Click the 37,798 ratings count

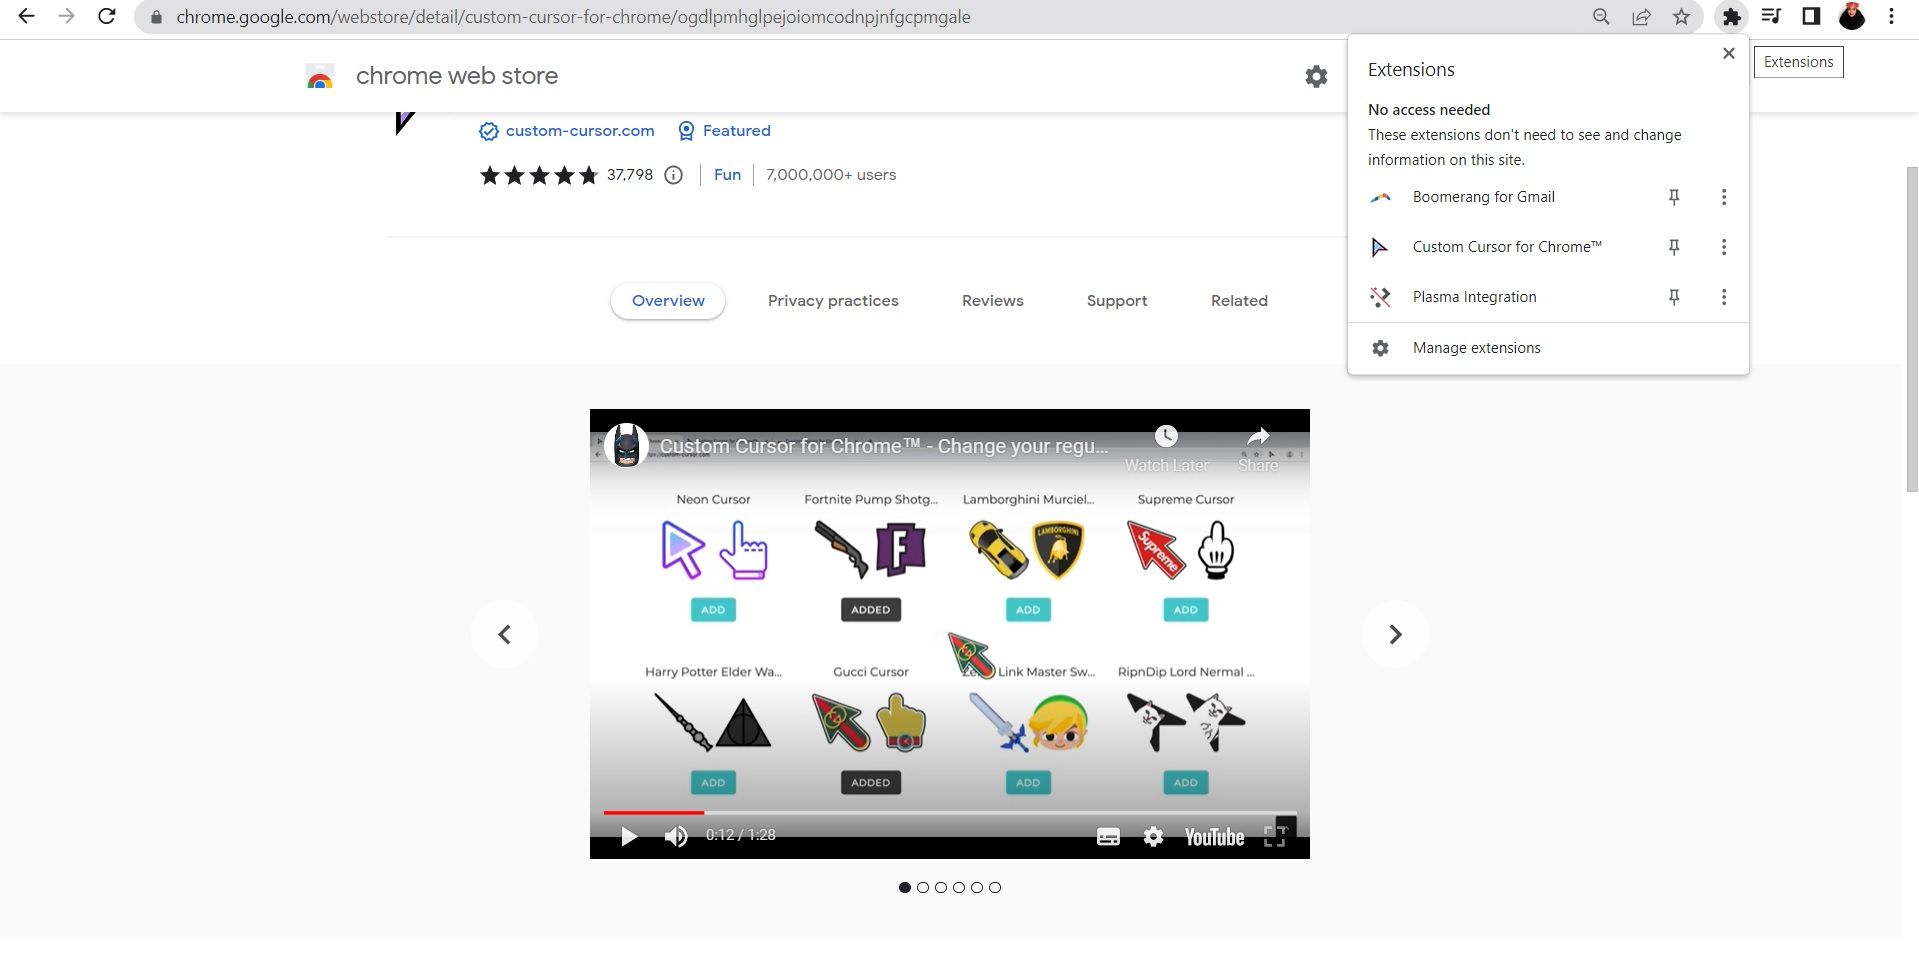point(630,175)
